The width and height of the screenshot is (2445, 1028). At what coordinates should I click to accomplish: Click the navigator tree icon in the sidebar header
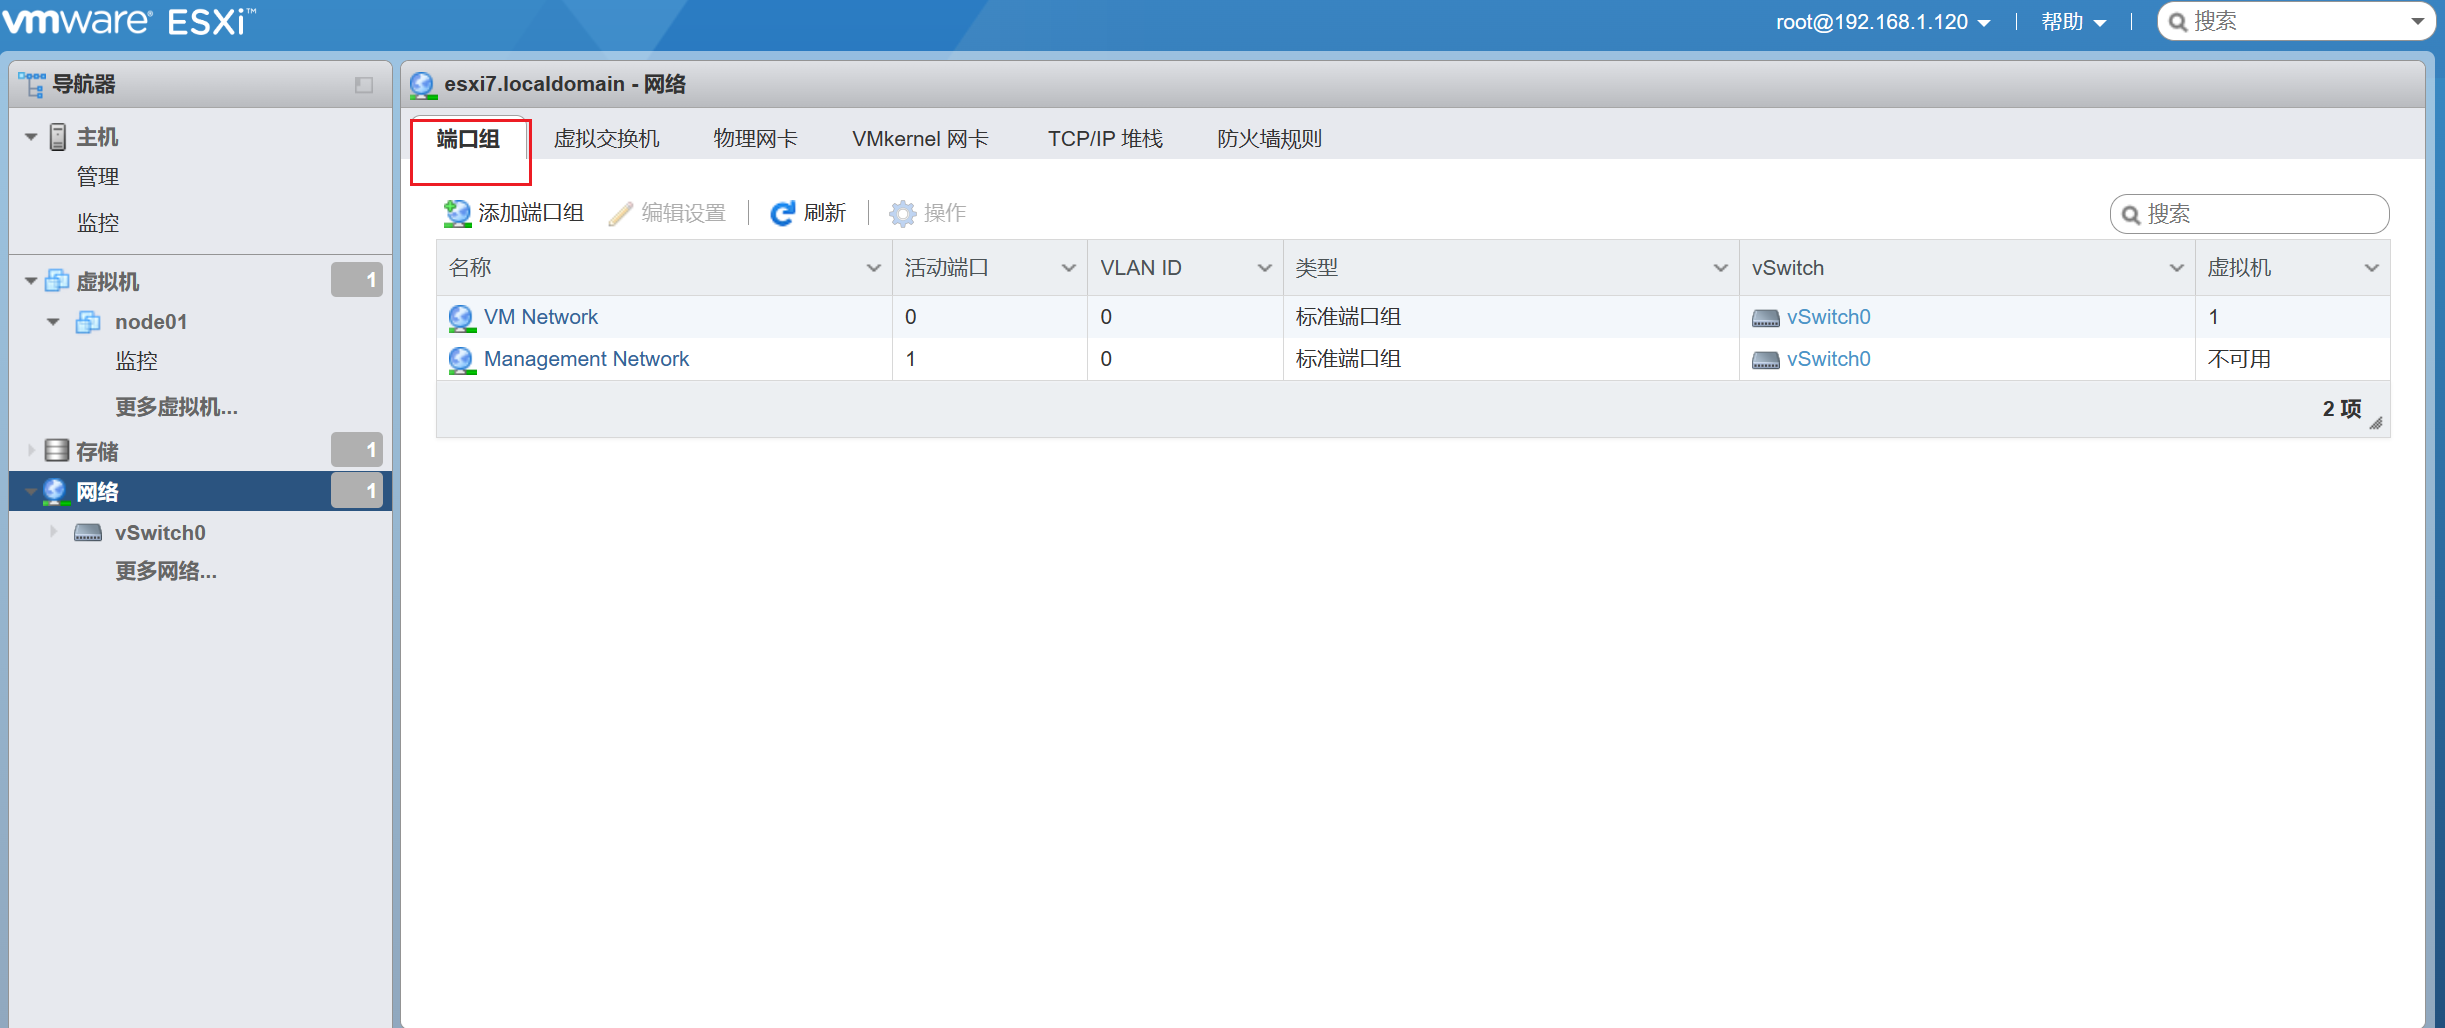pos(31,85)
